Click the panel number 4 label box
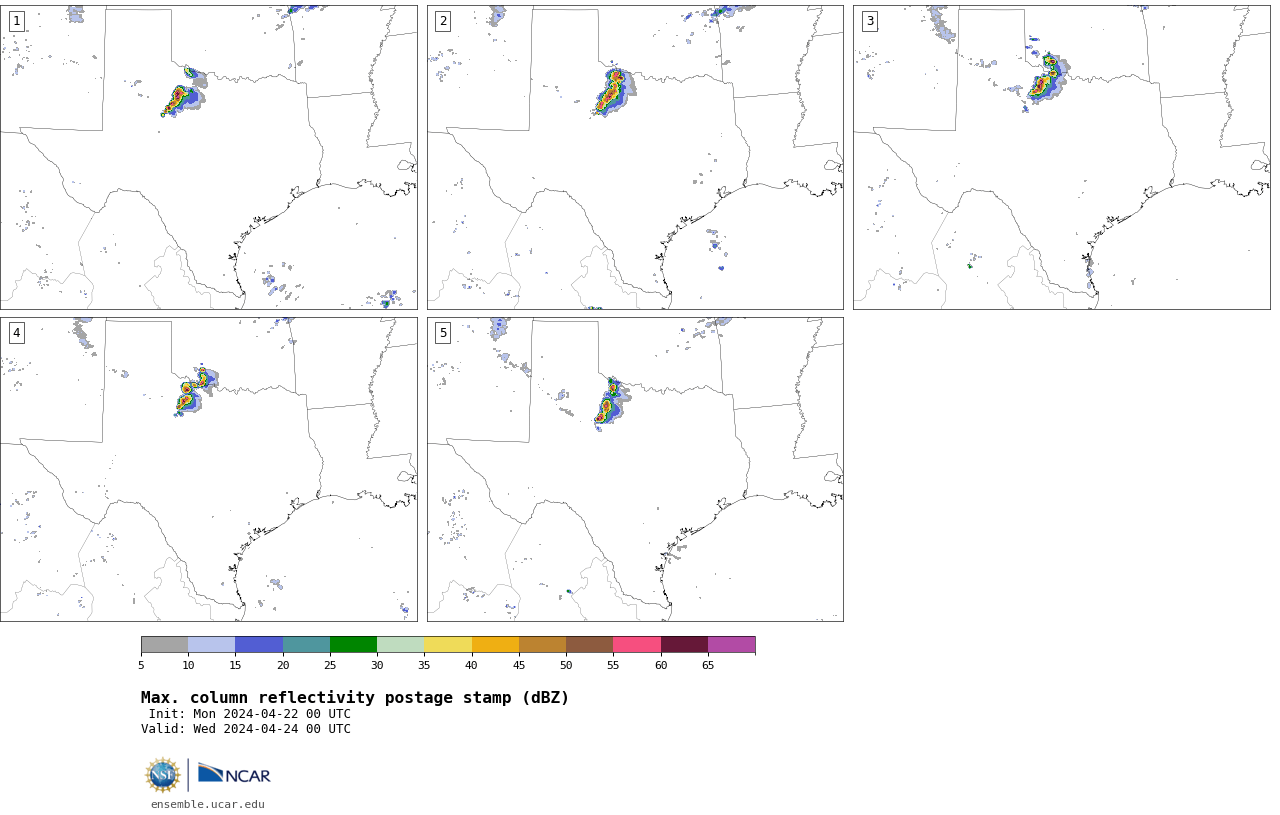Screen dimensions: 1280x815 [16, 333]
